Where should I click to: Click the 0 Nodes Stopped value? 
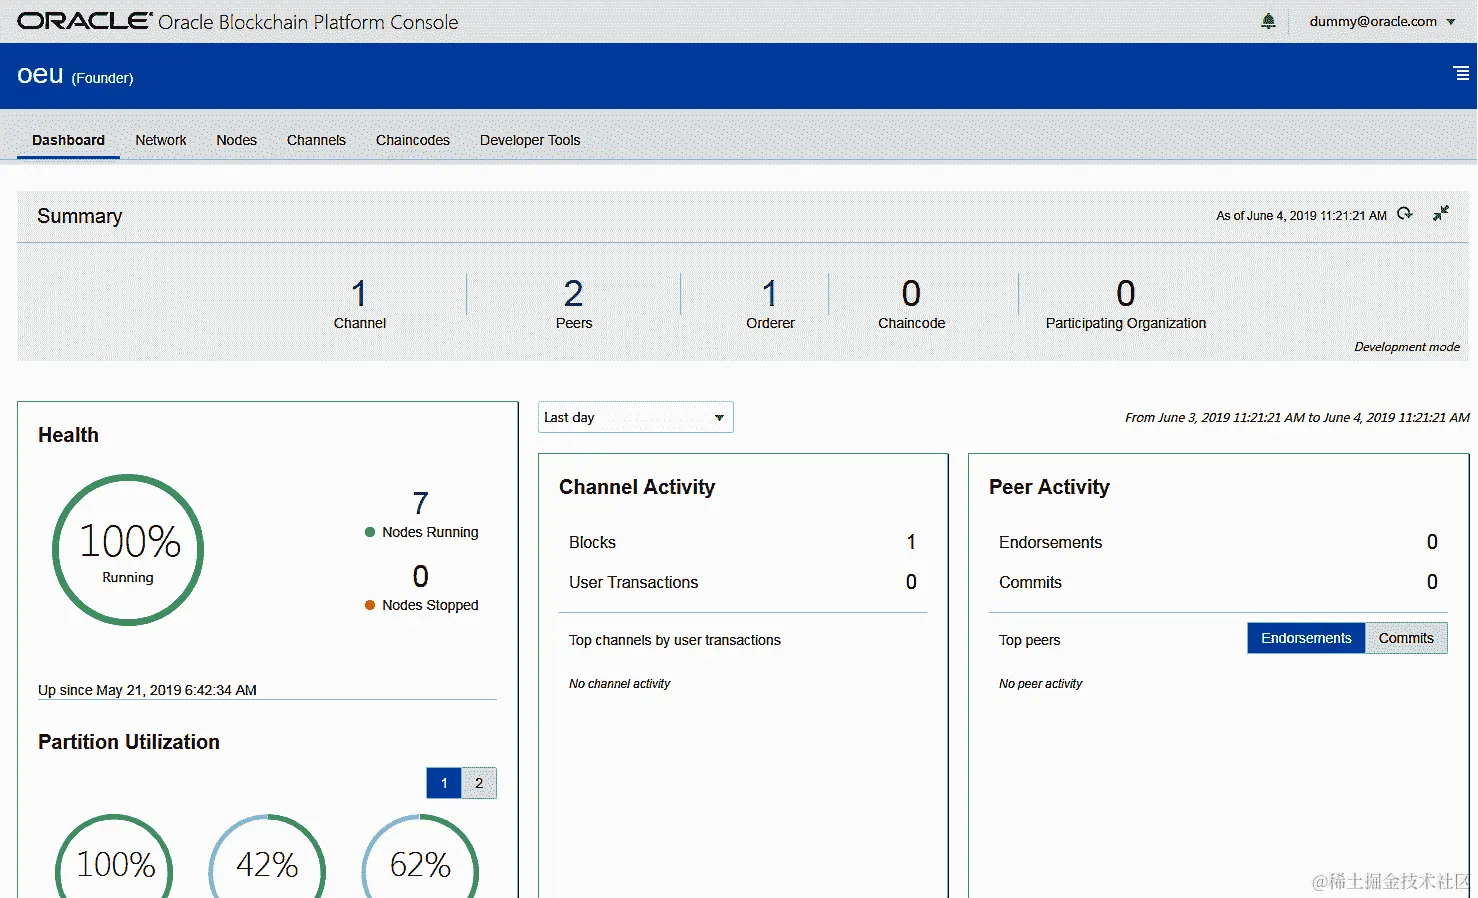tap(421, 576)
